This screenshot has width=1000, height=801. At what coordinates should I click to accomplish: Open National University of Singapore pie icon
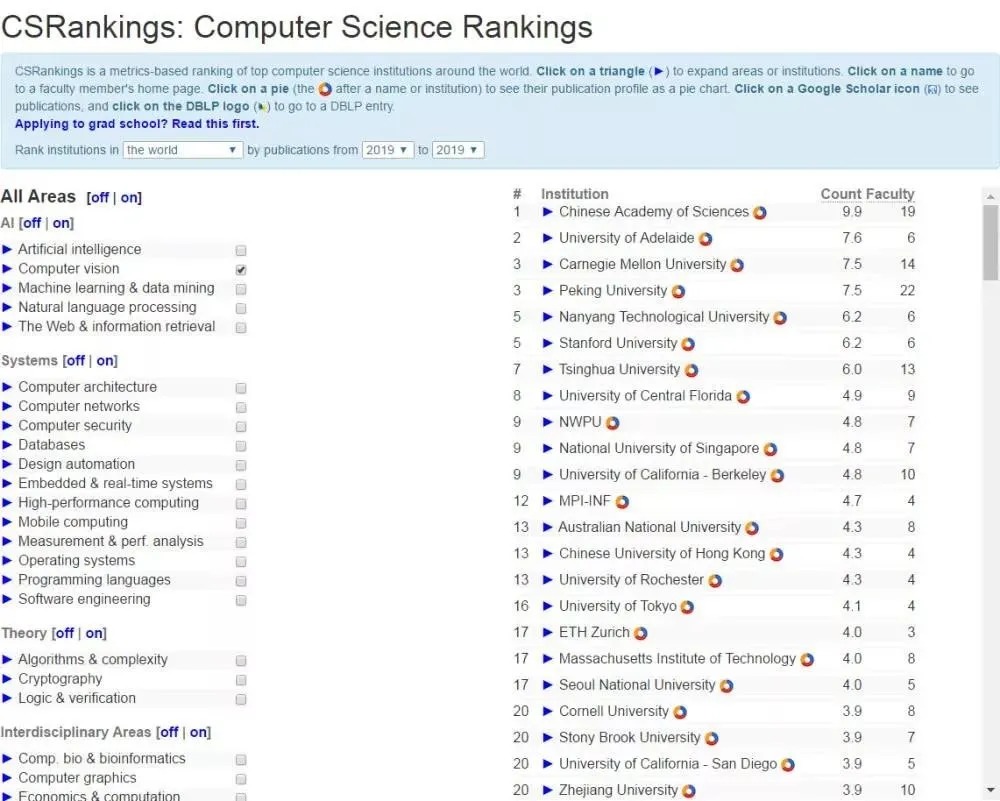point(770,450)
